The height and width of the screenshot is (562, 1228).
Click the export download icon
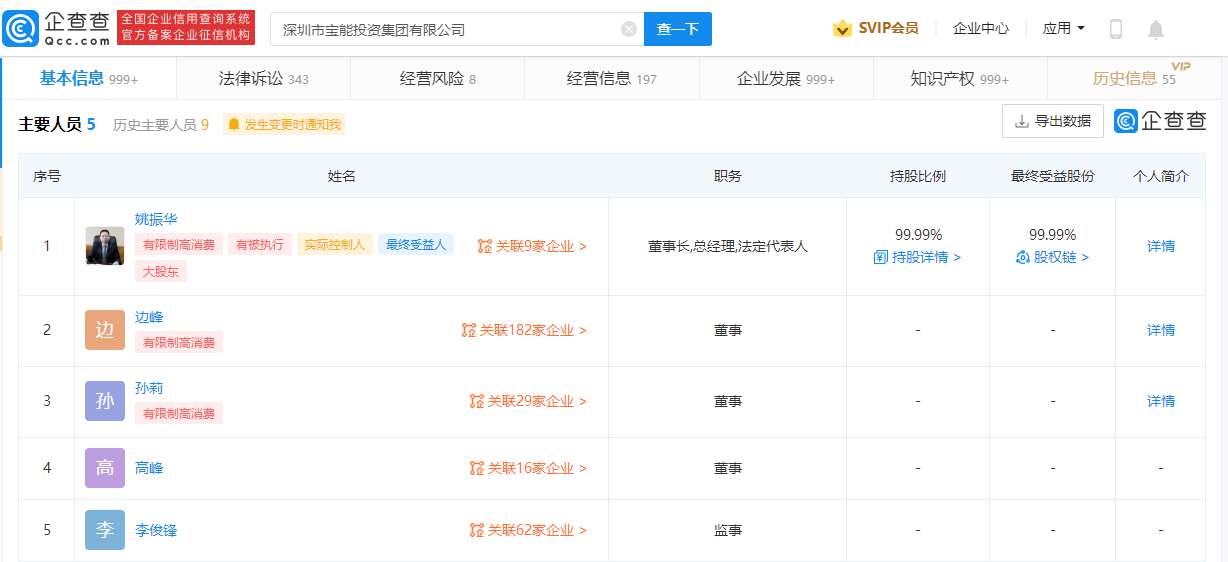click(1021, 121)
